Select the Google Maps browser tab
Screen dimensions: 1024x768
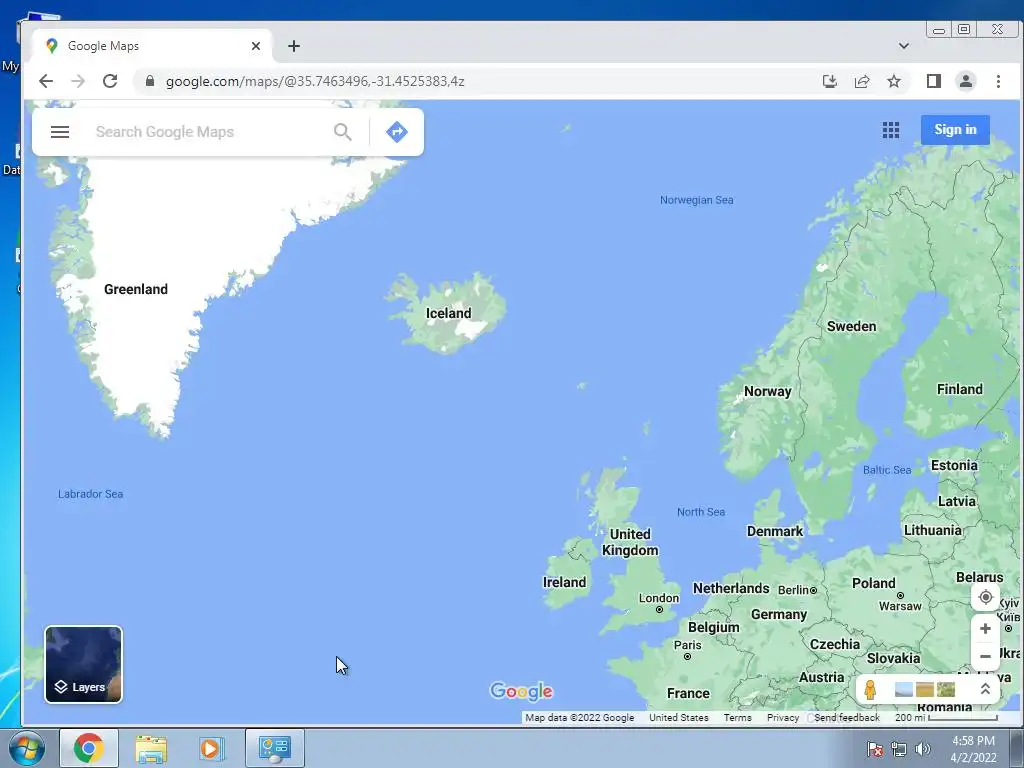click(150, 46)
